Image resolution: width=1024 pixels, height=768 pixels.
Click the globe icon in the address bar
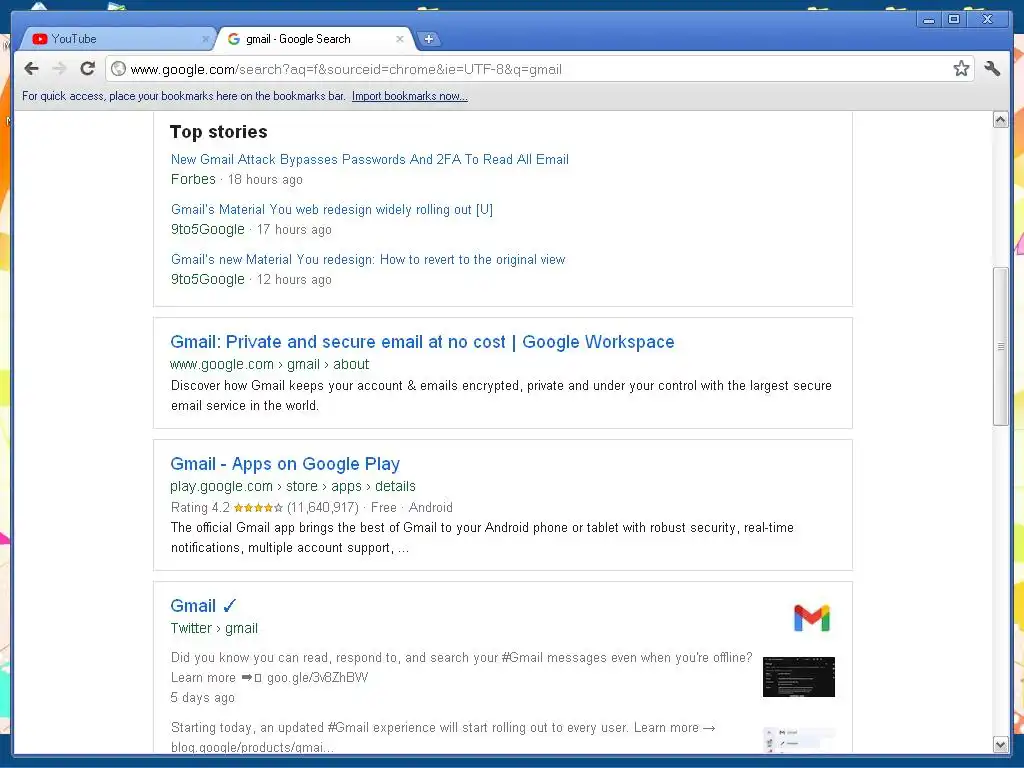click(x=118, y=69)
